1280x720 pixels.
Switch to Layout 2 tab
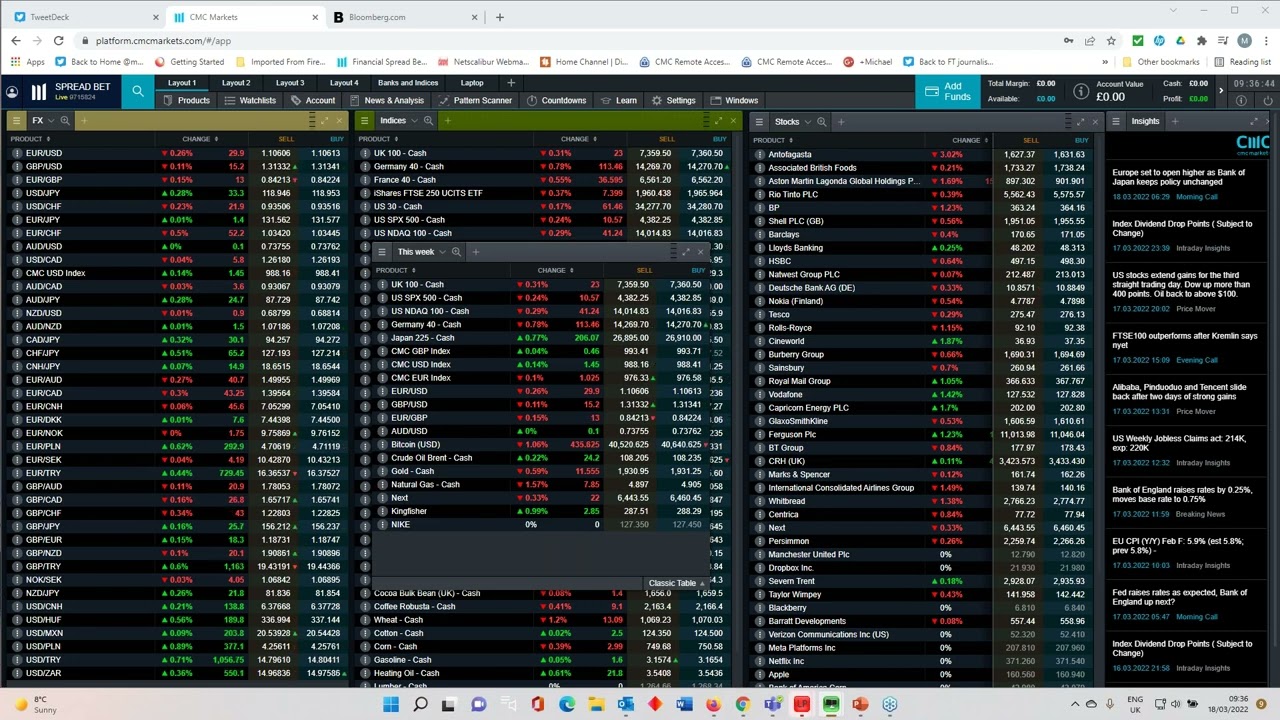coord(236,83)
